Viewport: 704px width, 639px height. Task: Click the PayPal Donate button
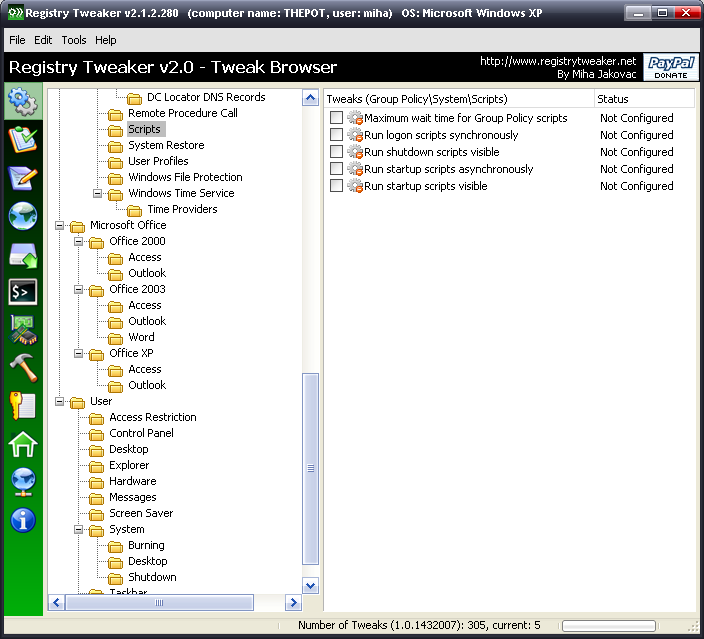click(x=671, y=67)
